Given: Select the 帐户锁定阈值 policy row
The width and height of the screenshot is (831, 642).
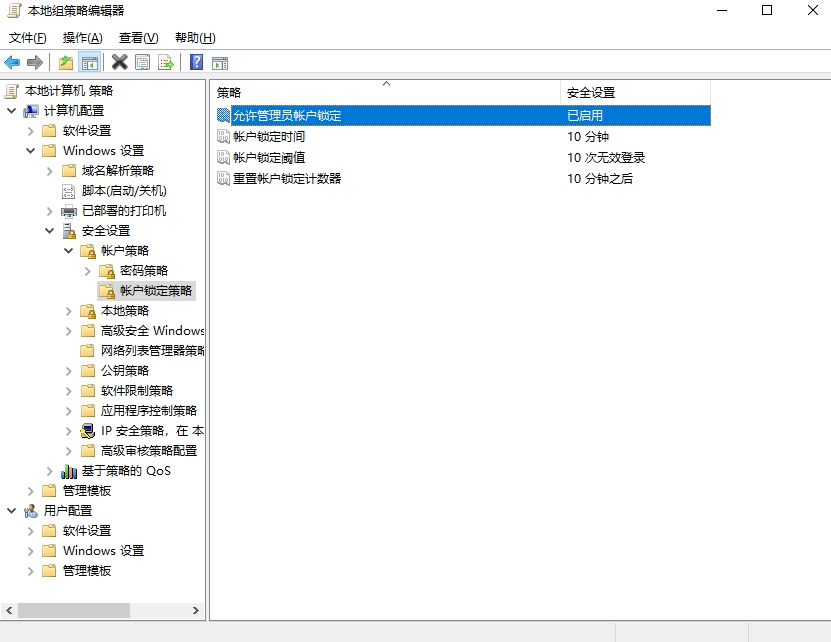Looking at the screenshot, I should [x=268, y=158].
